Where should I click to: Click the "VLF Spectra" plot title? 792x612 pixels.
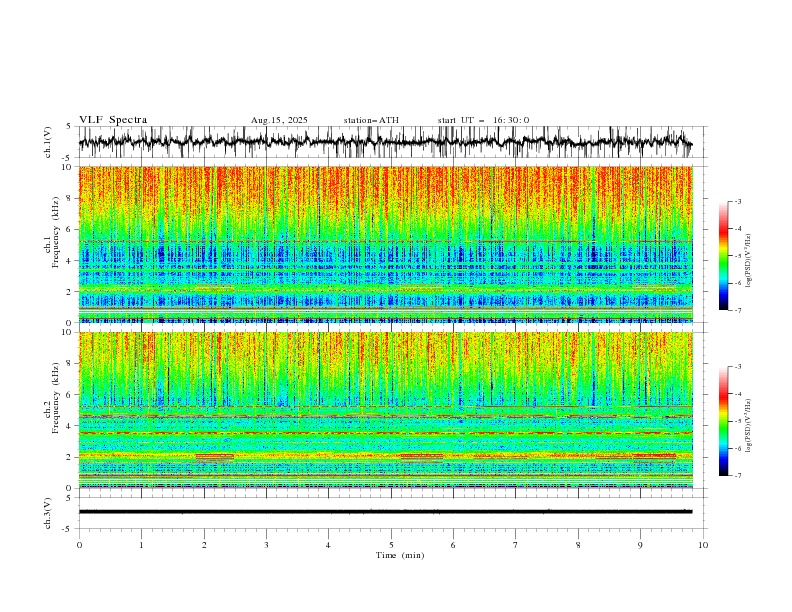(x=113, y=120)
